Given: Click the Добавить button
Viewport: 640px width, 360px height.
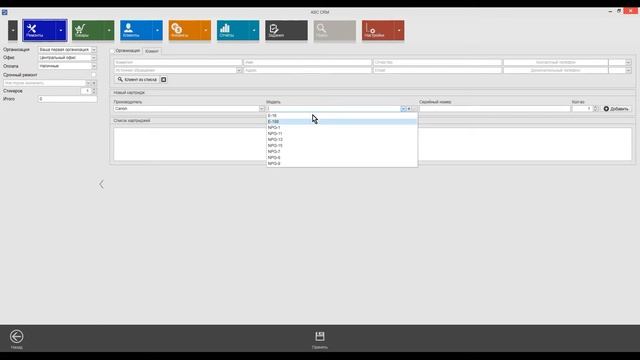Looking at the screenshot, I should pos(616,109).
